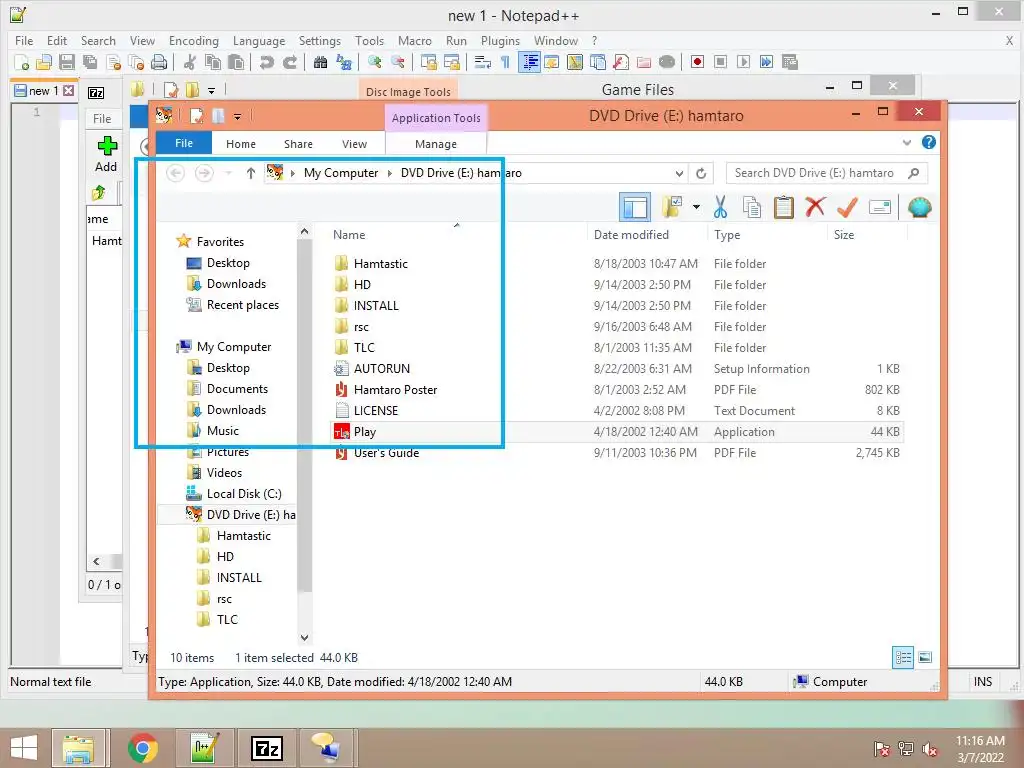This screenshot has width=1024, height=768.
Task: Open the Share ribbon tab
Action: 298,144
